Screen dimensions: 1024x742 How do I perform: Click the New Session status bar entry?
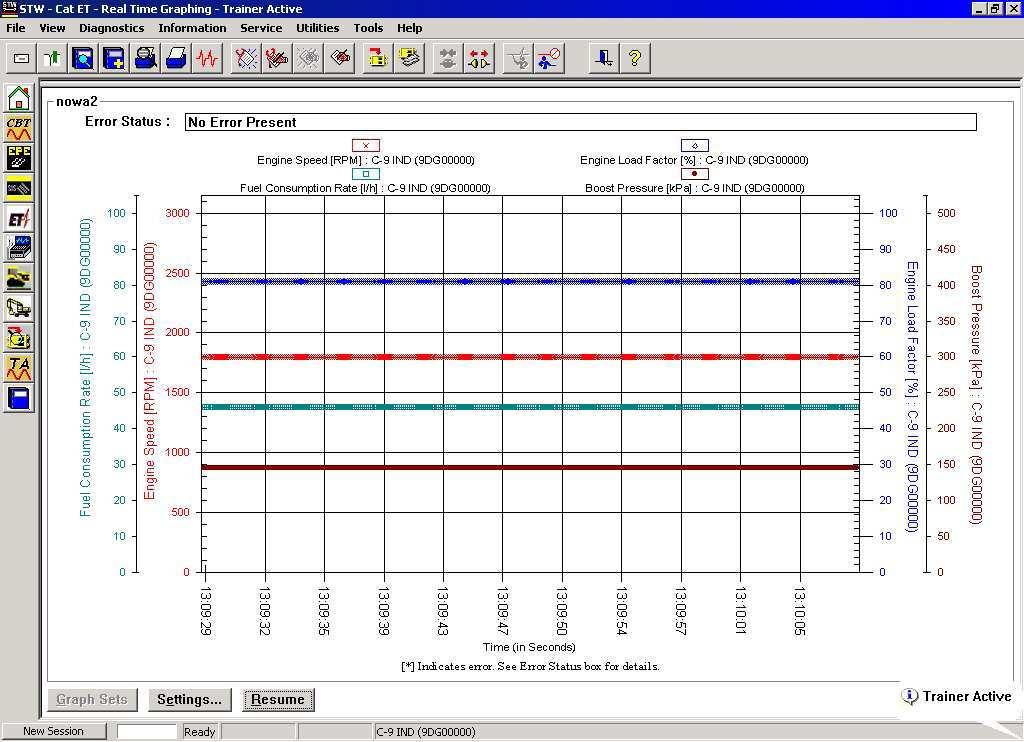click(54, 732)
